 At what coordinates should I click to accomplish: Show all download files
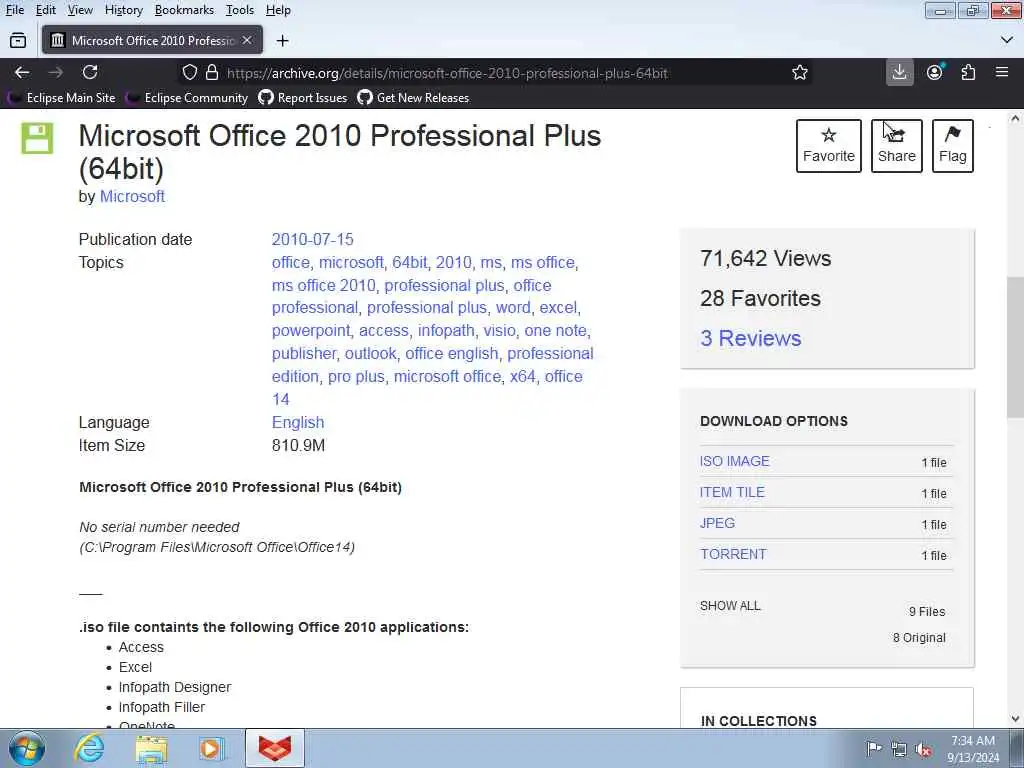pos(730,605)
